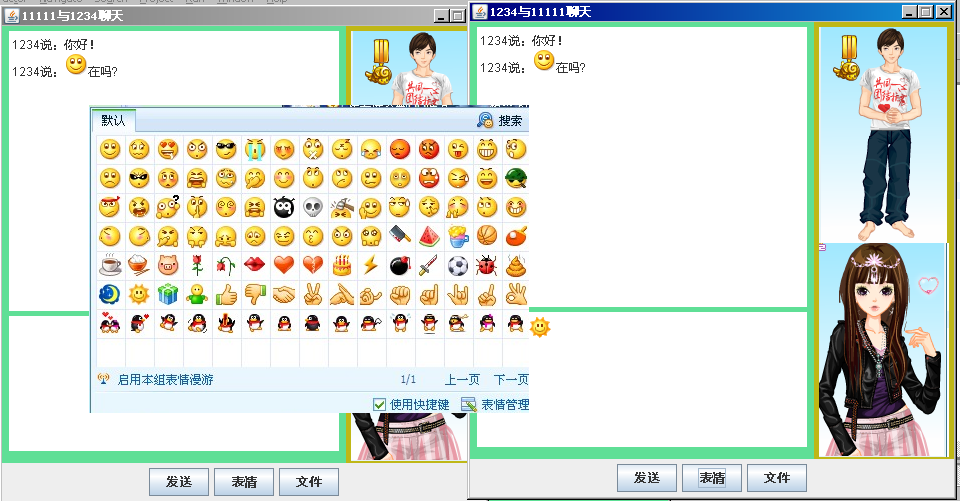
Task: Pick the wilted rose emoji
Action: 226,265
